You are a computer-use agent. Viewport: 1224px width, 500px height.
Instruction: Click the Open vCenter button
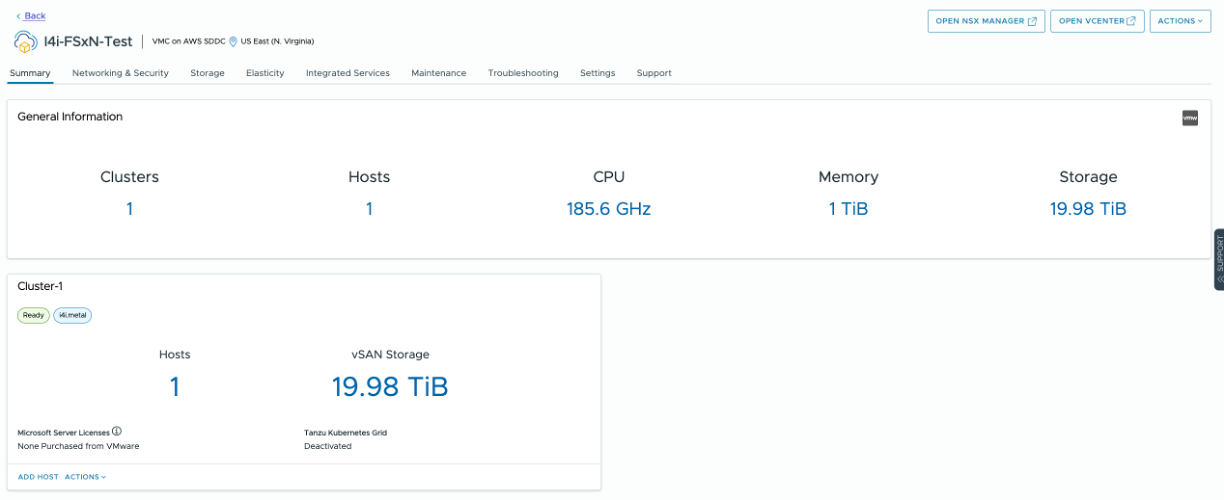(1097, 21)
